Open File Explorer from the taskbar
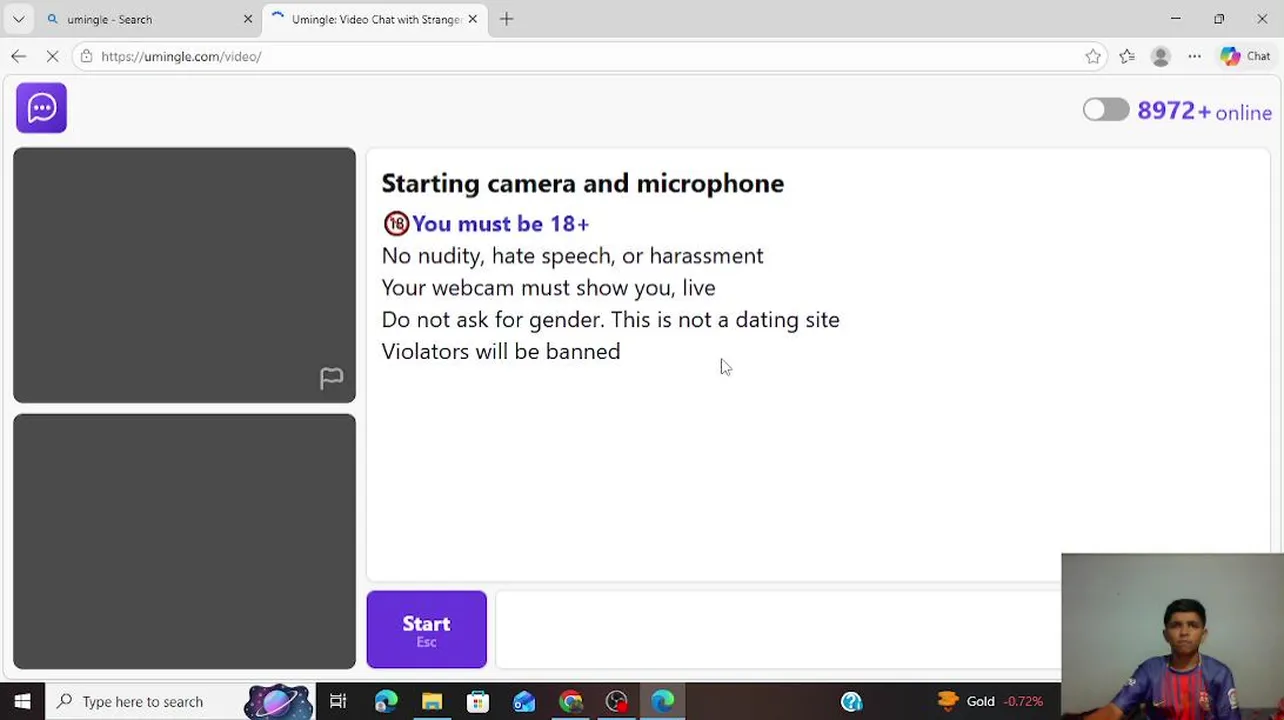This screenshot has width=1284, height=720. (432, 702)
